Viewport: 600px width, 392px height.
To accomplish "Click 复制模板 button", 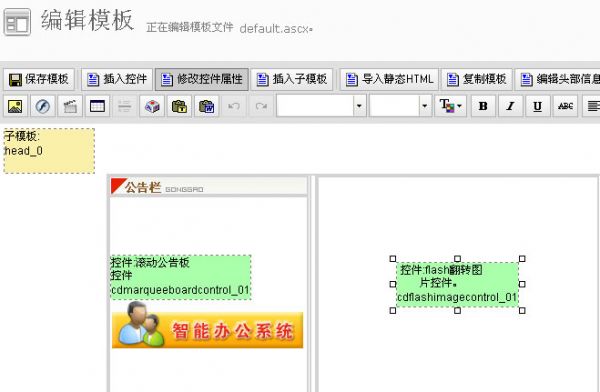I will (x=476, y=79).
